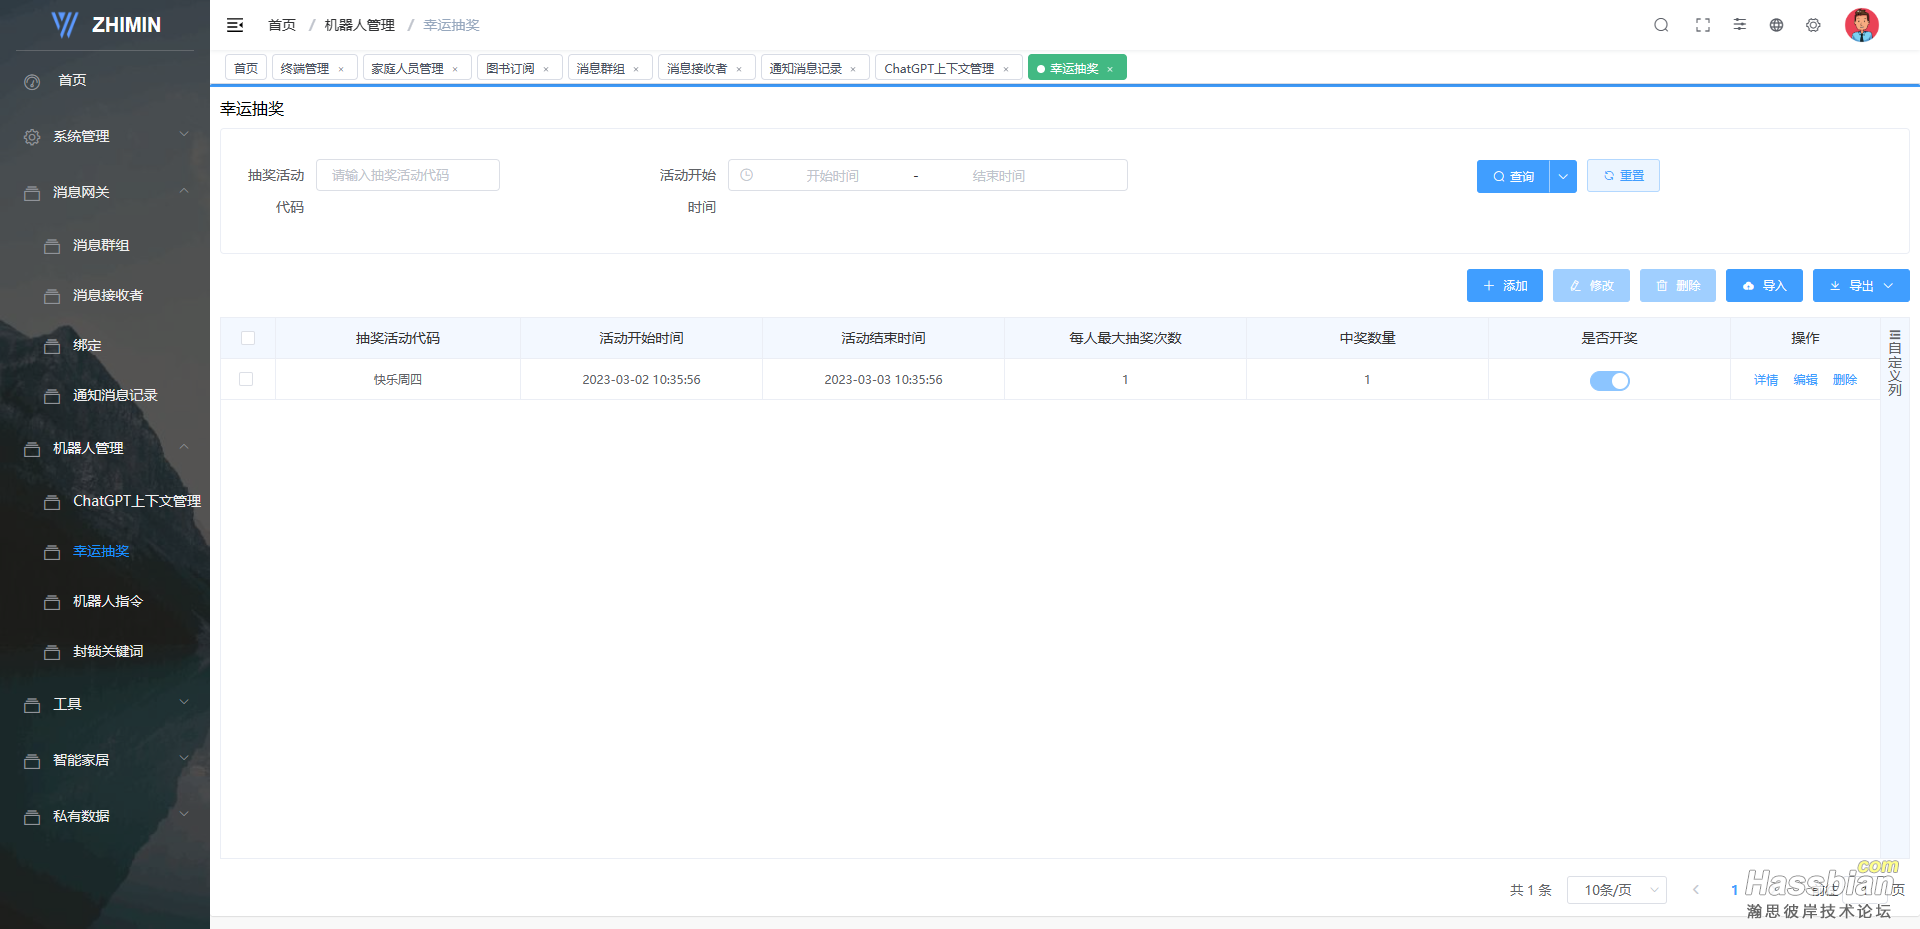Expand the 私有数据 sidebar menu
Screen dimensions: 1920x929
coord(184,815)
